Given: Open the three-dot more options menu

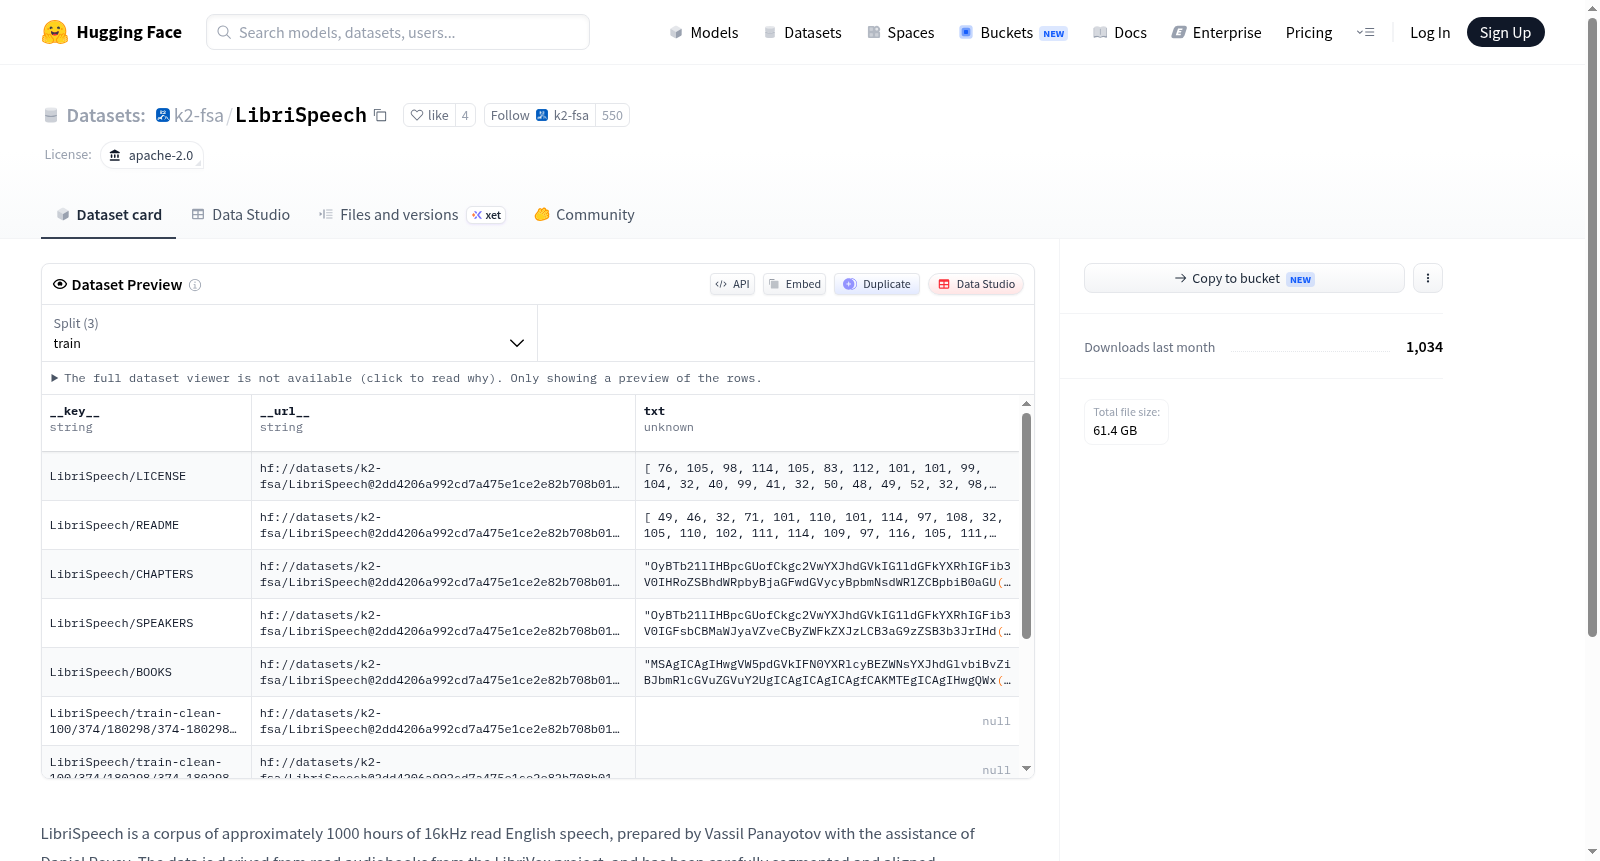Looking at the screenshot, I should point(1428,278).
